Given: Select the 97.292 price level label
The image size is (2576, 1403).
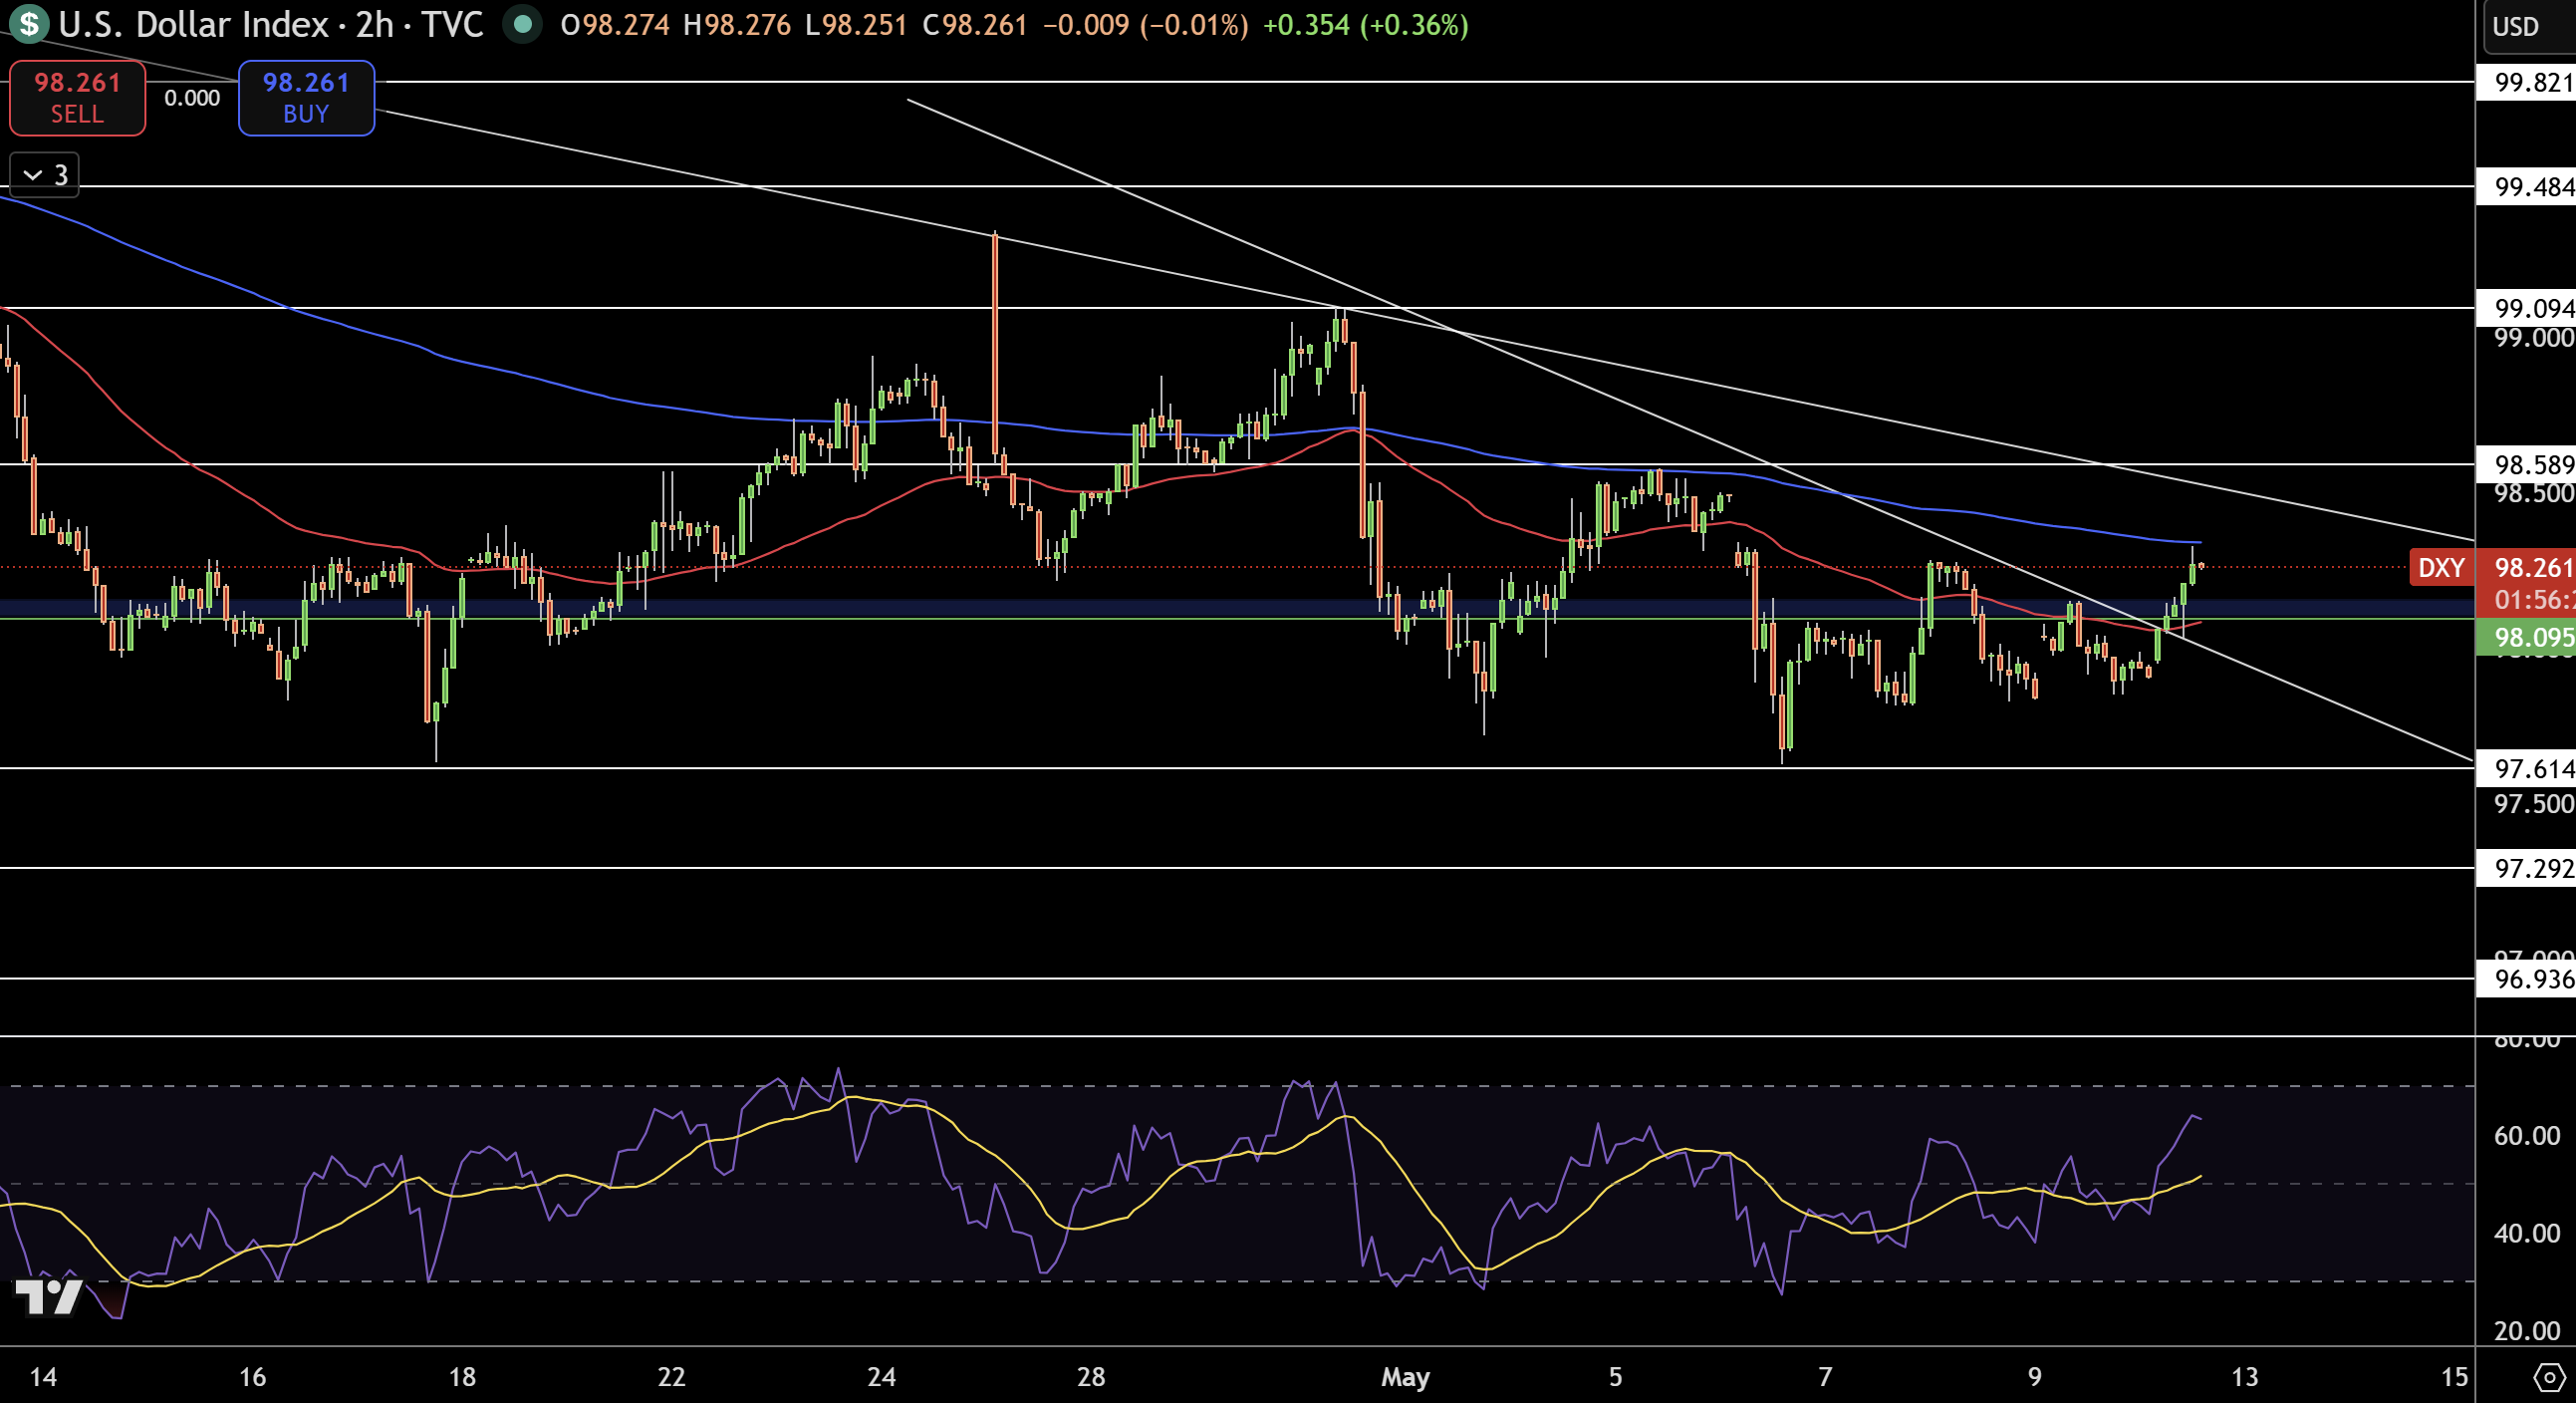Looking at the screenshot, I should pos(2526,868).
